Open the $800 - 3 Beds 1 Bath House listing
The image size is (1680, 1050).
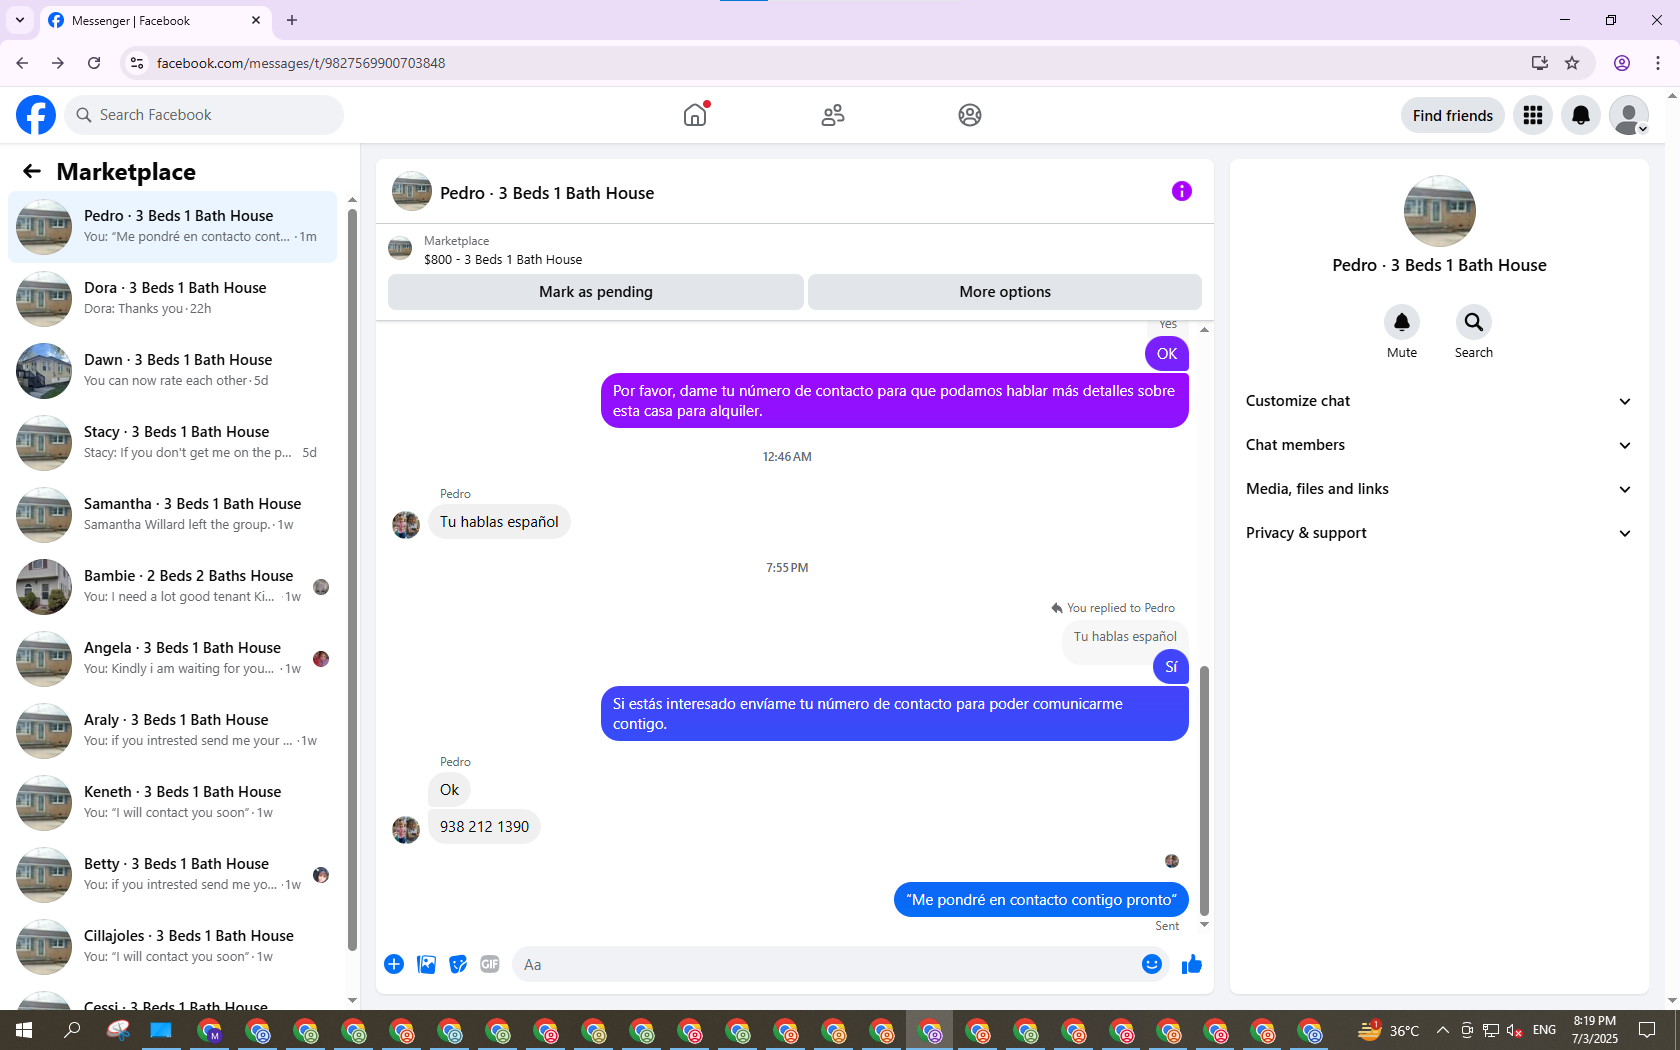pyautogui.click(x=503, y=259)
